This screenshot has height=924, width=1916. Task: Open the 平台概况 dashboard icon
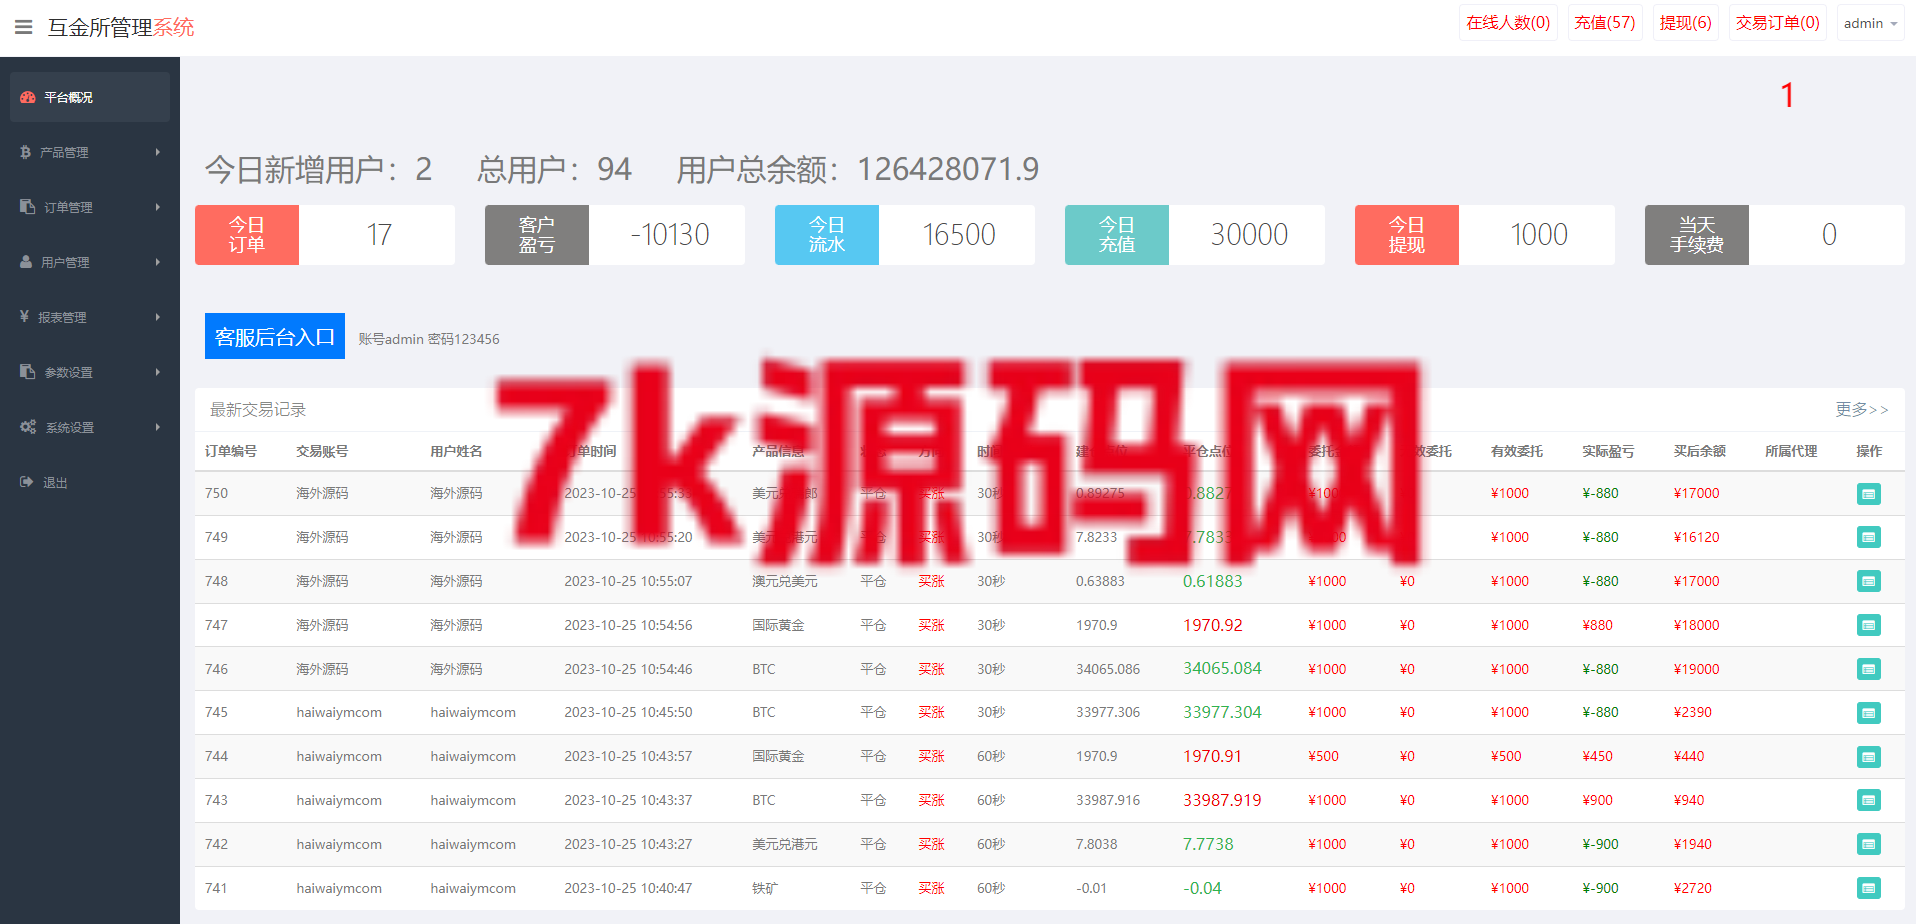(x=28, y=97)
